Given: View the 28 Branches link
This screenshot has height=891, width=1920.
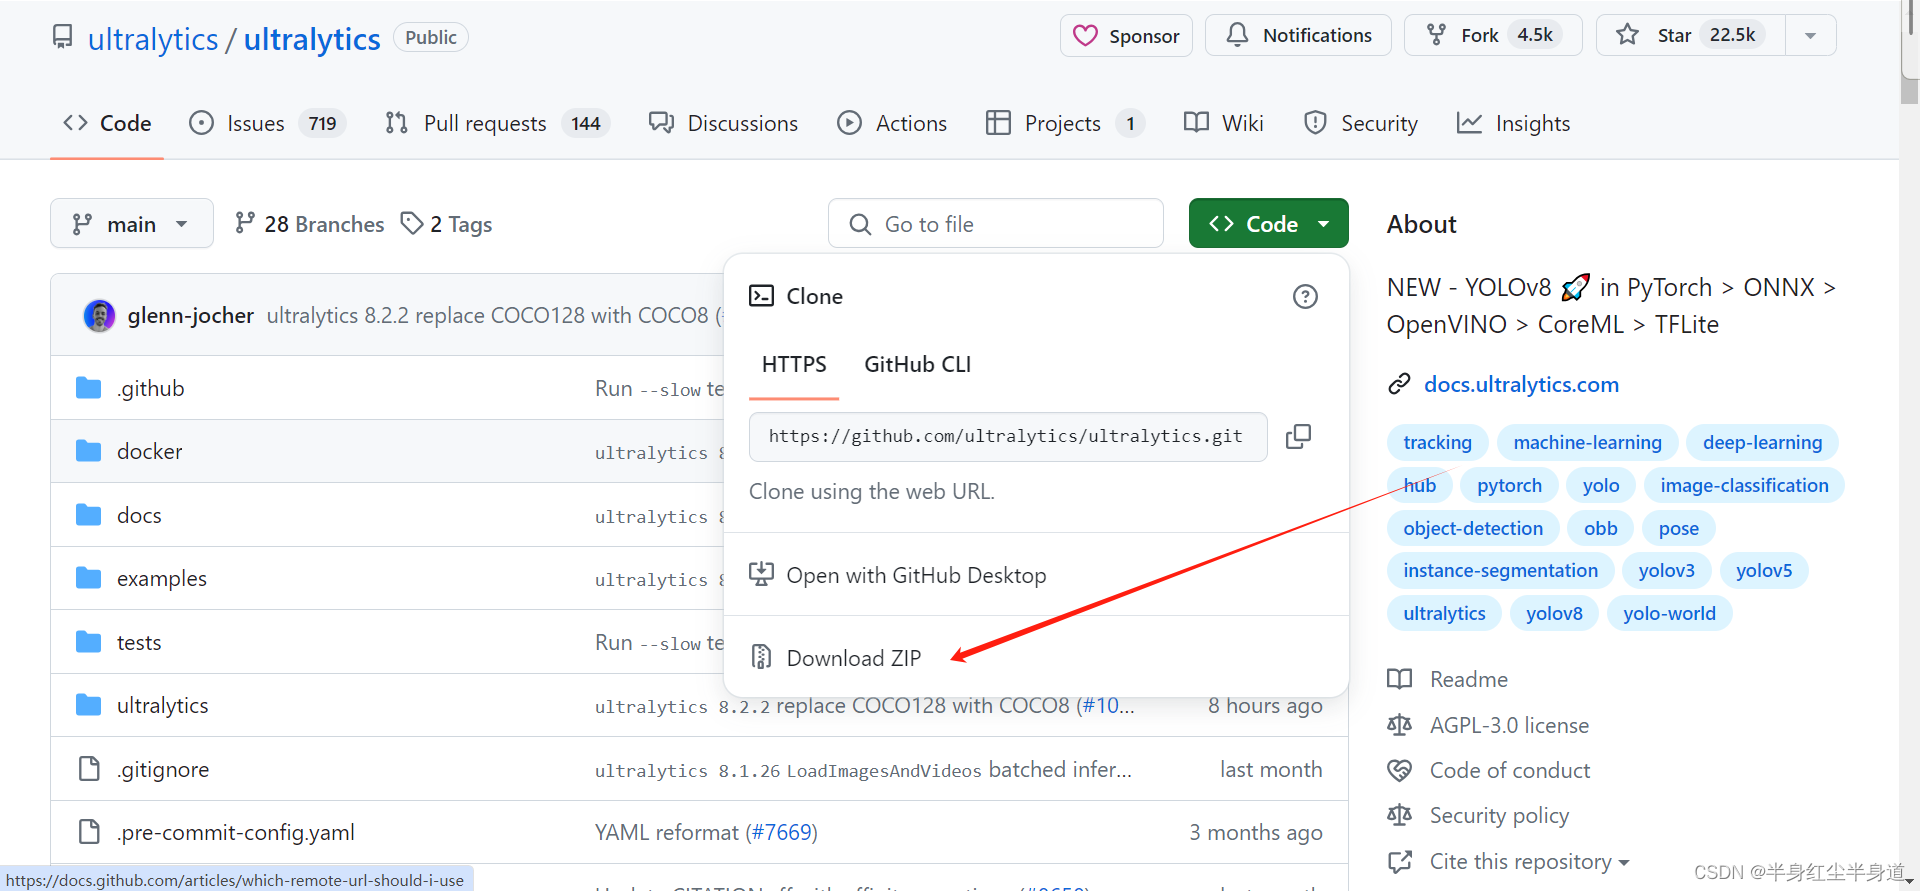Looking at the screenshot, I should [309, 224].
